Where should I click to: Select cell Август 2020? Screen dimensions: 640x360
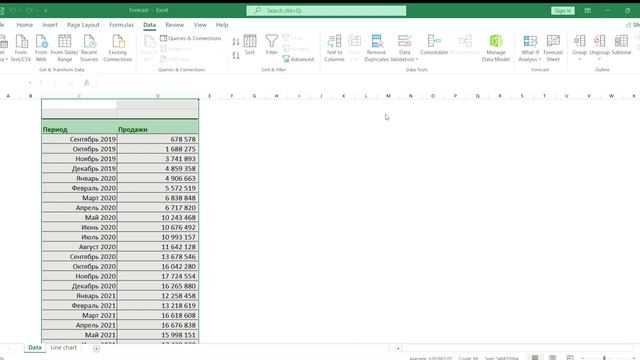click(x=79, y=247)
